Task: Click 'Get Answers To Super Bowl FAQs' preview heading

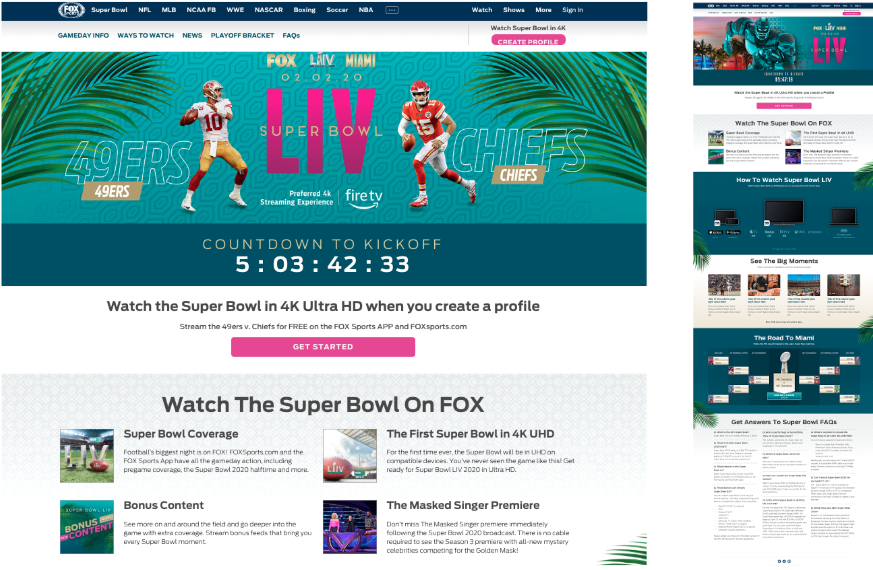Action: [x=784, y=422]
